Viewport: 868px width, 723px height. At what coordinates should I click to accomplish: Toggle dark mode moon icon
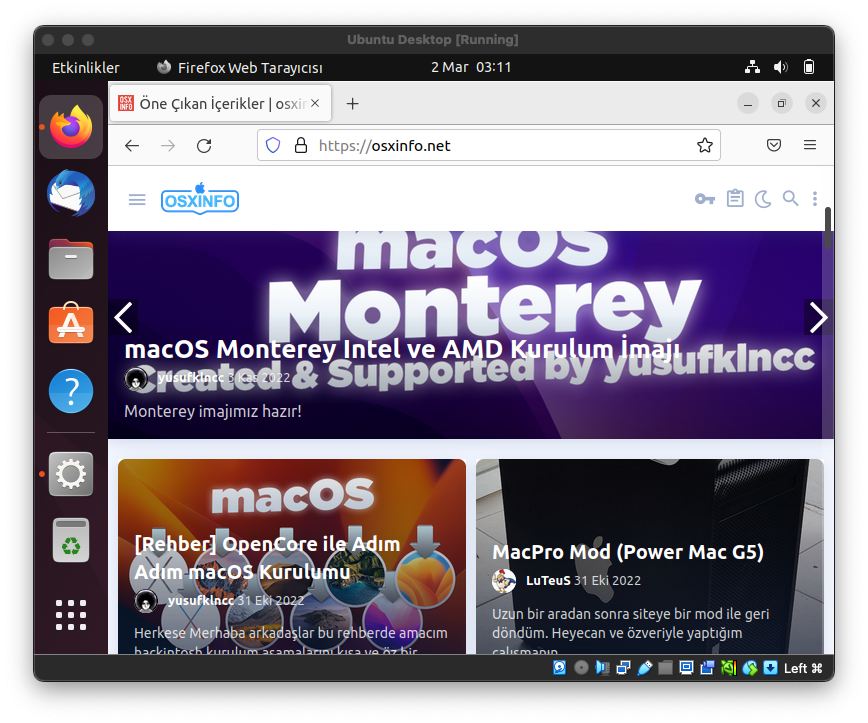pos(763,199)
